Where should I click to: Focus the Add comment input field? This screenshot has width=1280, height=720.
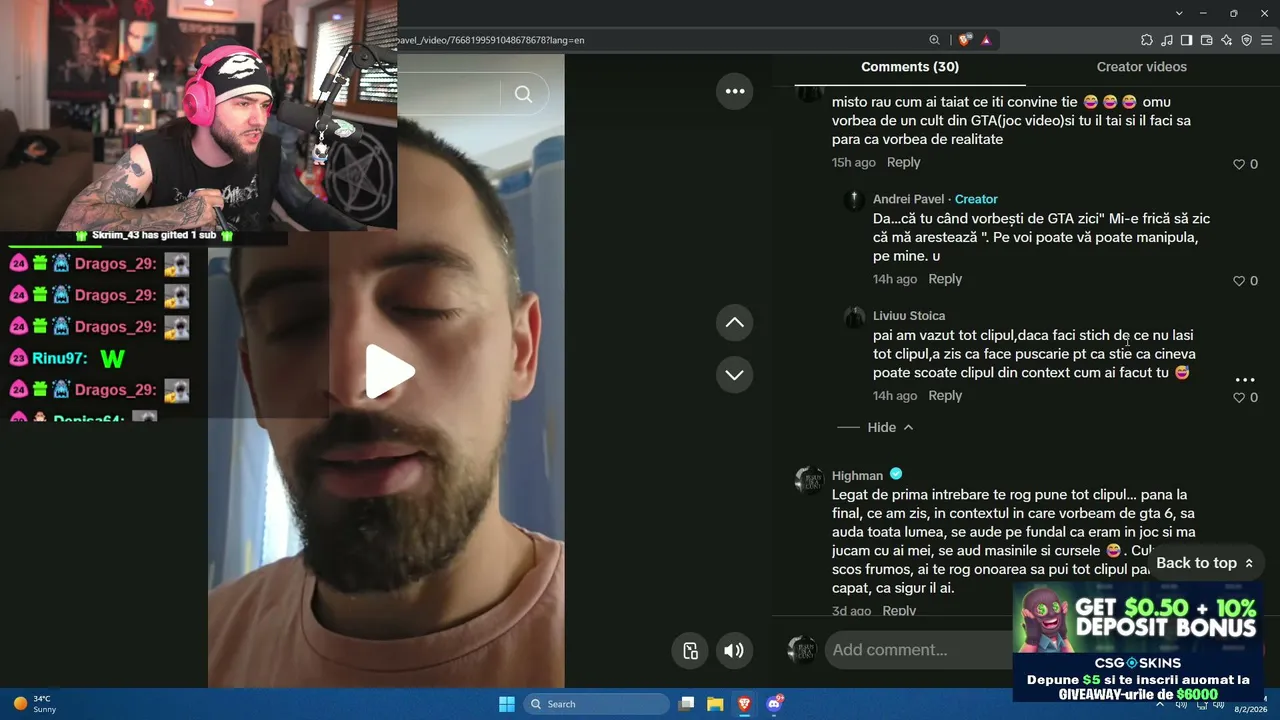coord(917,650)
